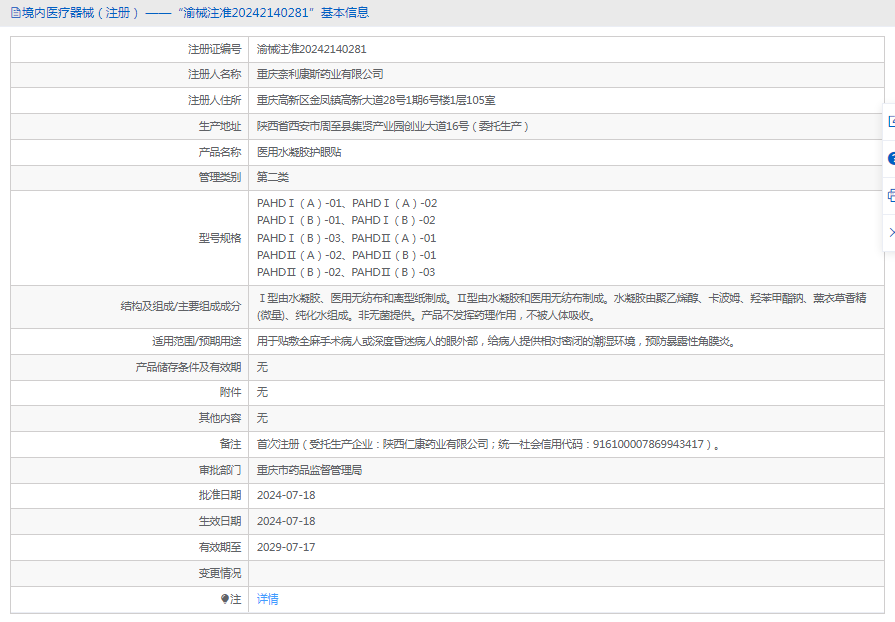Screen dimensions: 895x622
Task: Click registration number value 渝械注准20242140281
Action: [x=311, y=48]
